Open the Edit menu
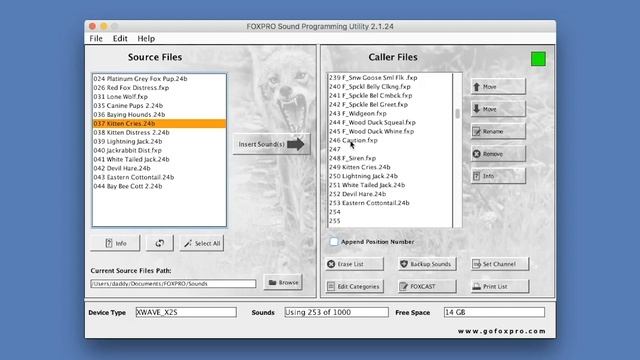The width and height of the screenshot is (640, 360). coord(120,38)
